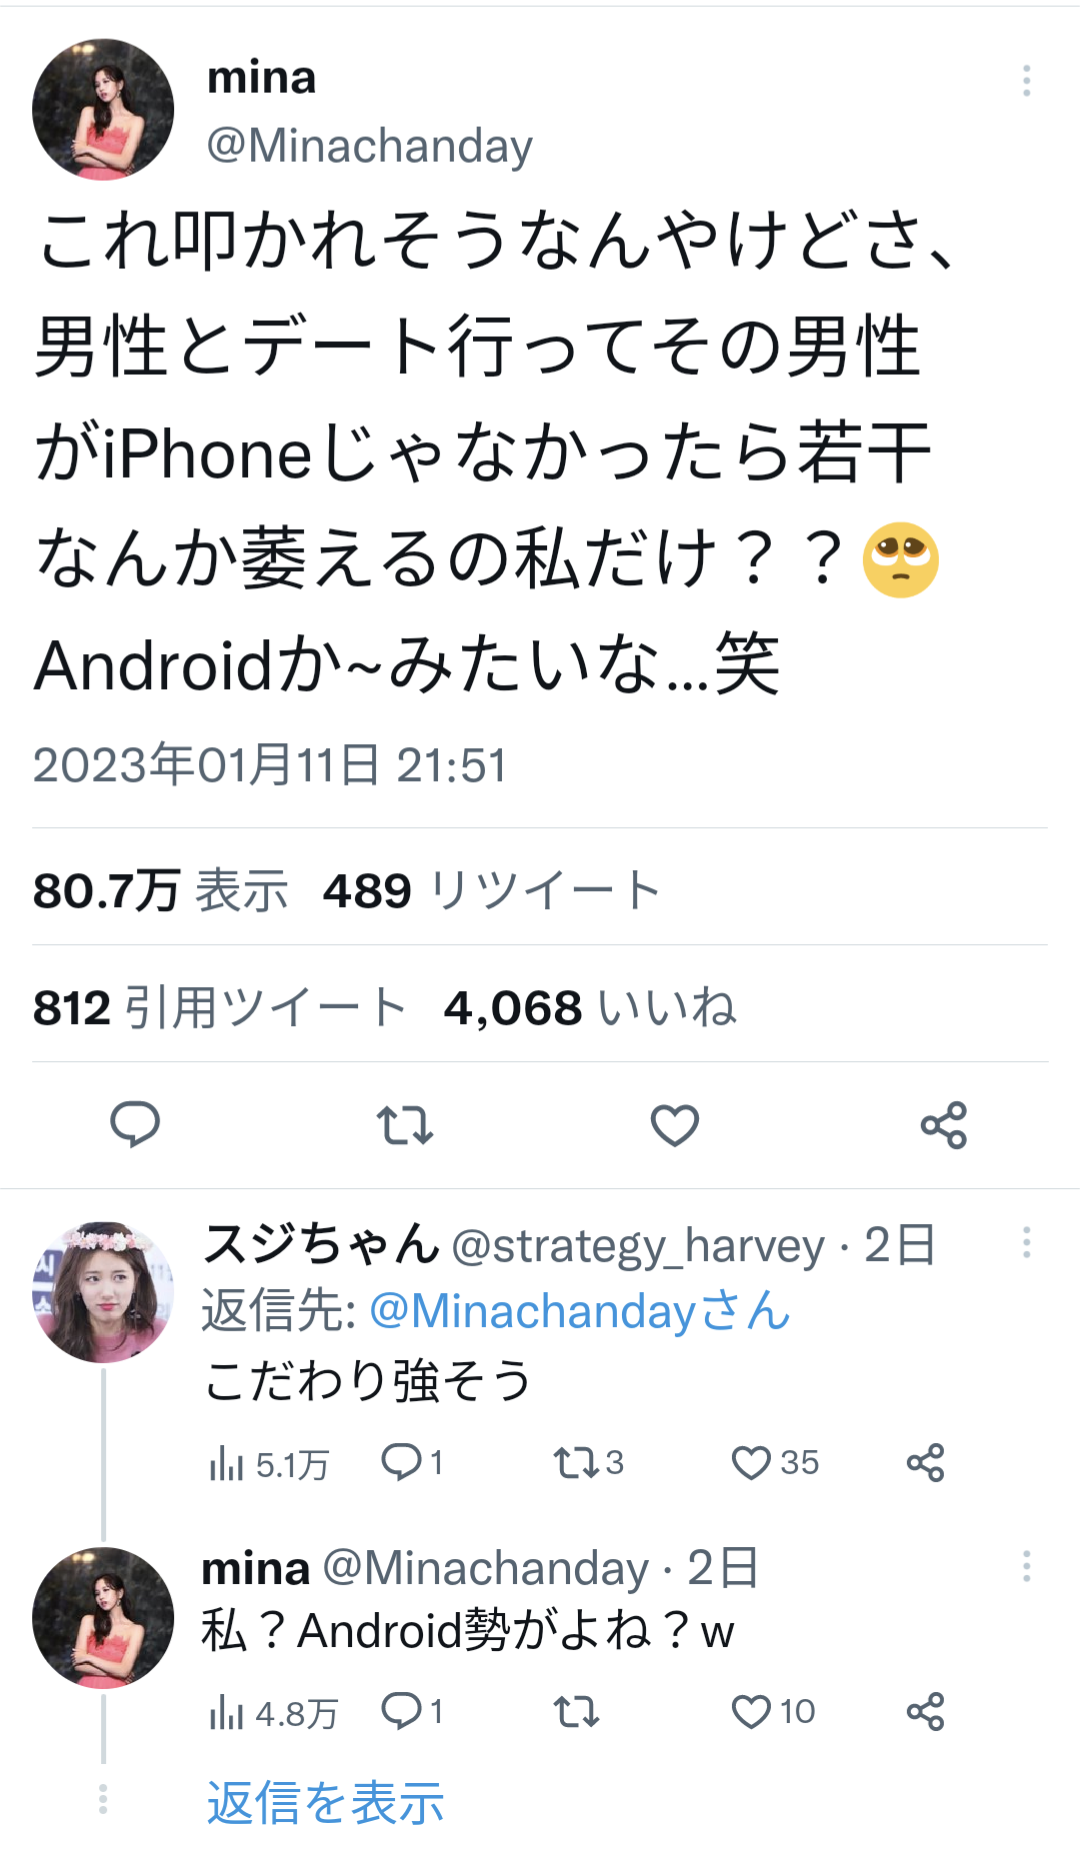Open スジちゃん's avatar with flower crown
1080x1859 pixels.
pos(103,1291)
